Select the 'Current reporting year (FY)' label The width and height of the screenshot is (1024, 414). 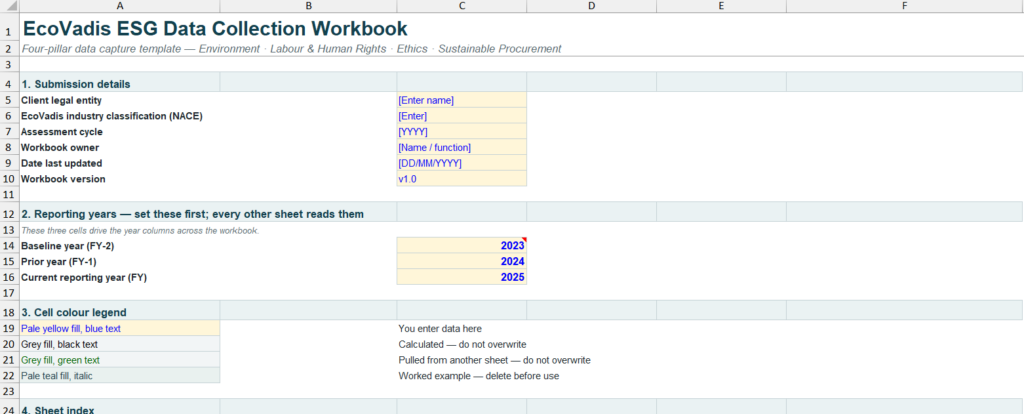(x=84, y=278)
